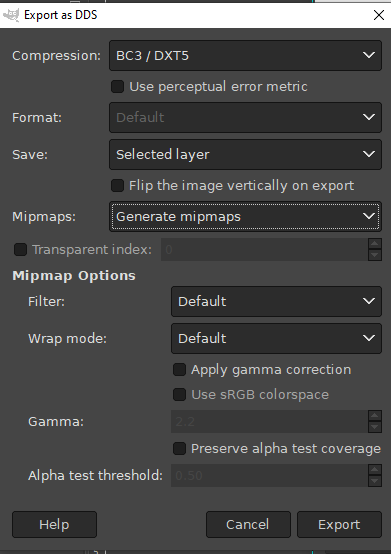Click the Help button

(x=54, y=524)
